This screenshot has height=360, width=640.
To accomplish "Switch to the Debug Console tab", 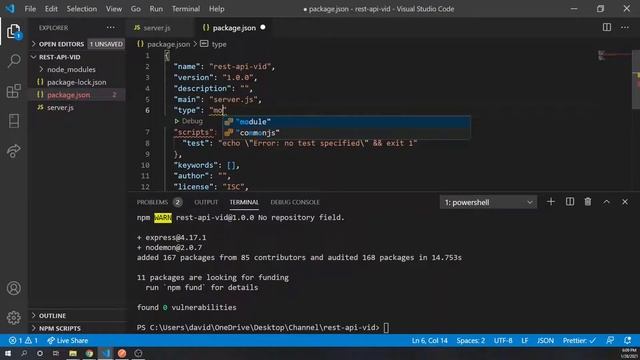I will (x=295, y=202).
